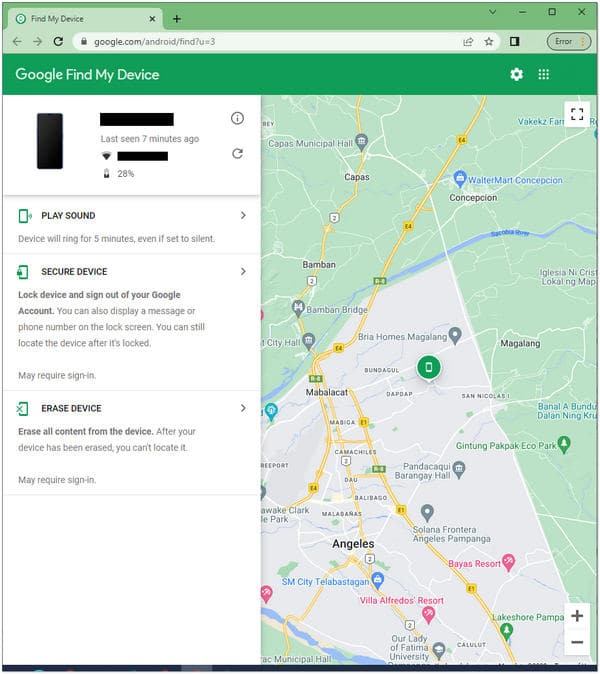This screenshot has width=600, height=674.
Task: Expand the Play Sound option chevron
Action: (243, 215)
